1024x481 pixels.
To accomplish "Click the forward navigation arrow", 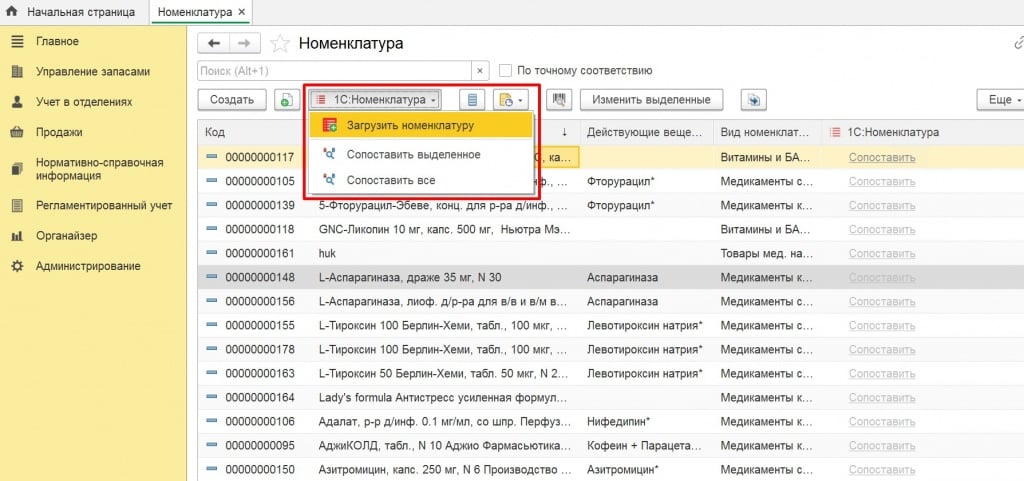I will click(x=245, y=43).
